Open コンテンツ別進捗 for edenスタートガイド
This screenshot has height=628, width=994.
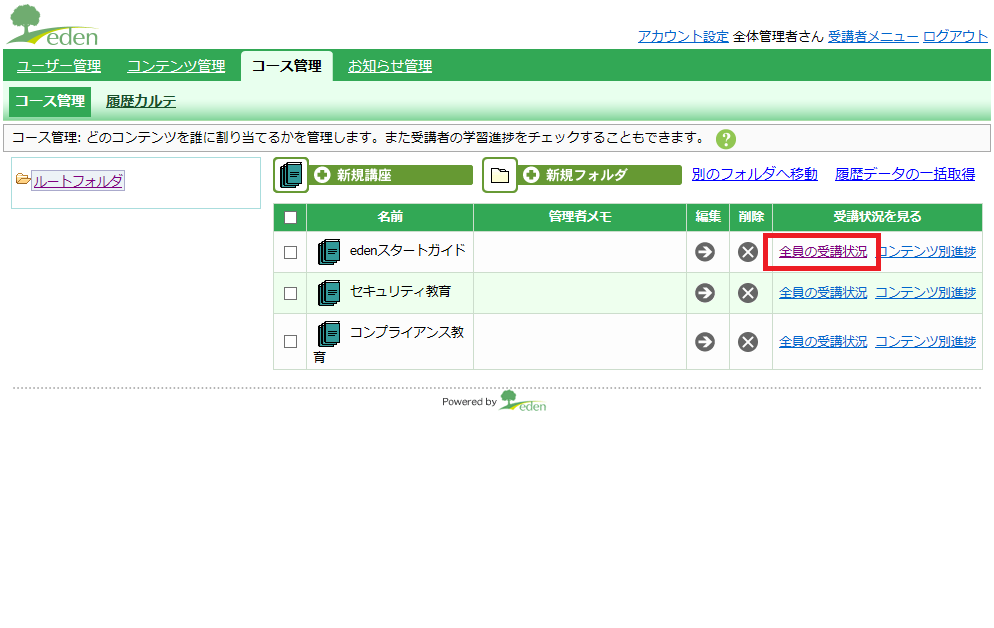coord(926,252)
